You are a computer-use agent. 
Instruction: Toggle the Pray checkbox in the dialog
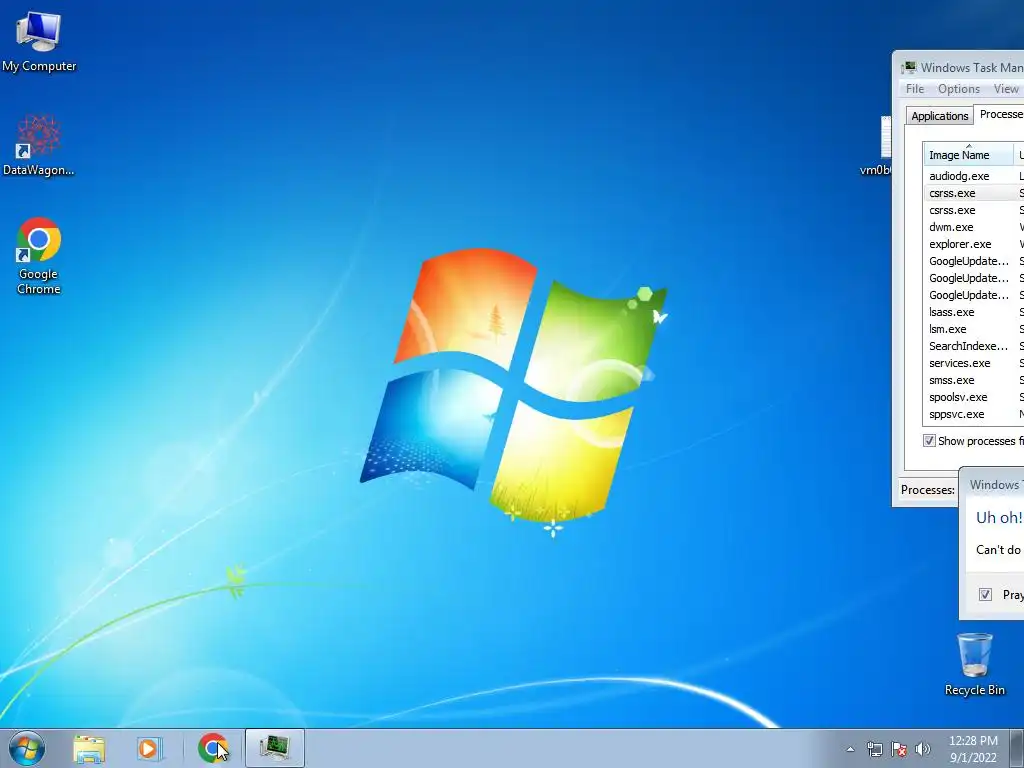985,594
